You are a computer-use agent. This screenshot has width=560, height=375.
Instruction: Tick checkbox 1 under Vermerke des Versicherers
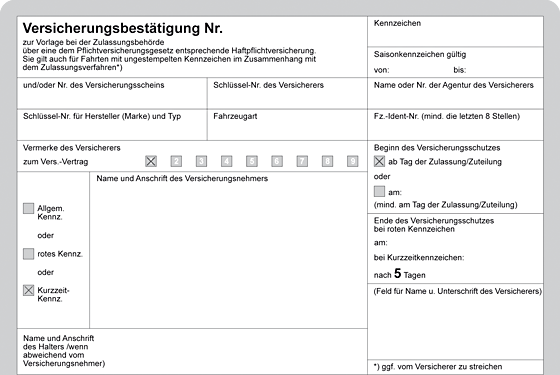tap(151, 161)
